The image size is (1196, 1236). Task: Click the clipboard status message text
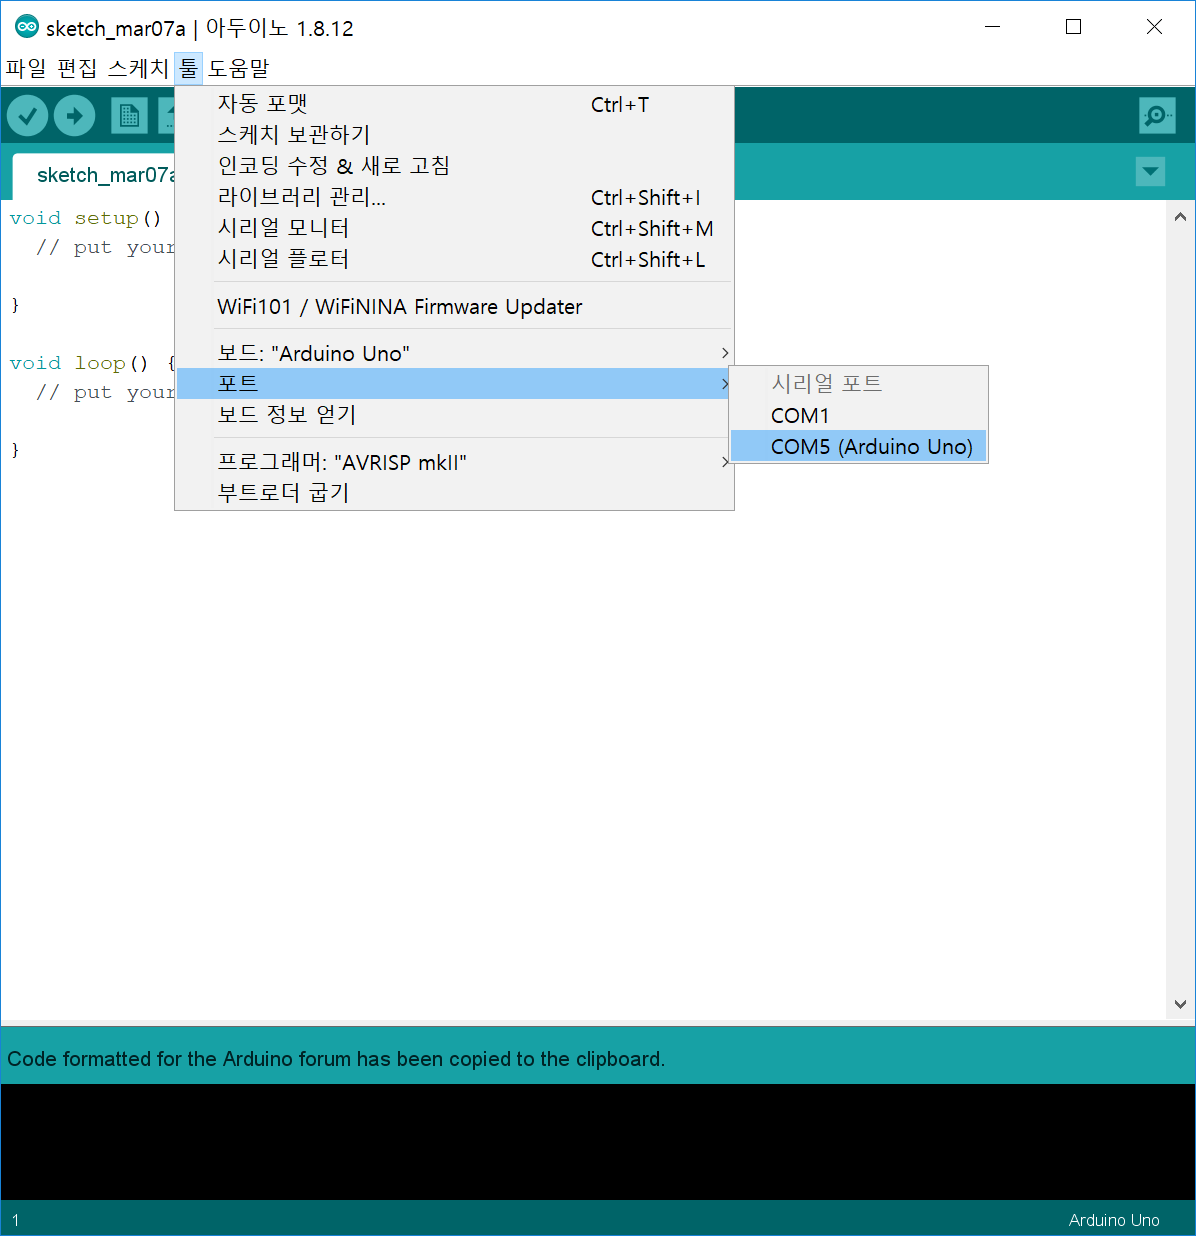point(336,1059)
